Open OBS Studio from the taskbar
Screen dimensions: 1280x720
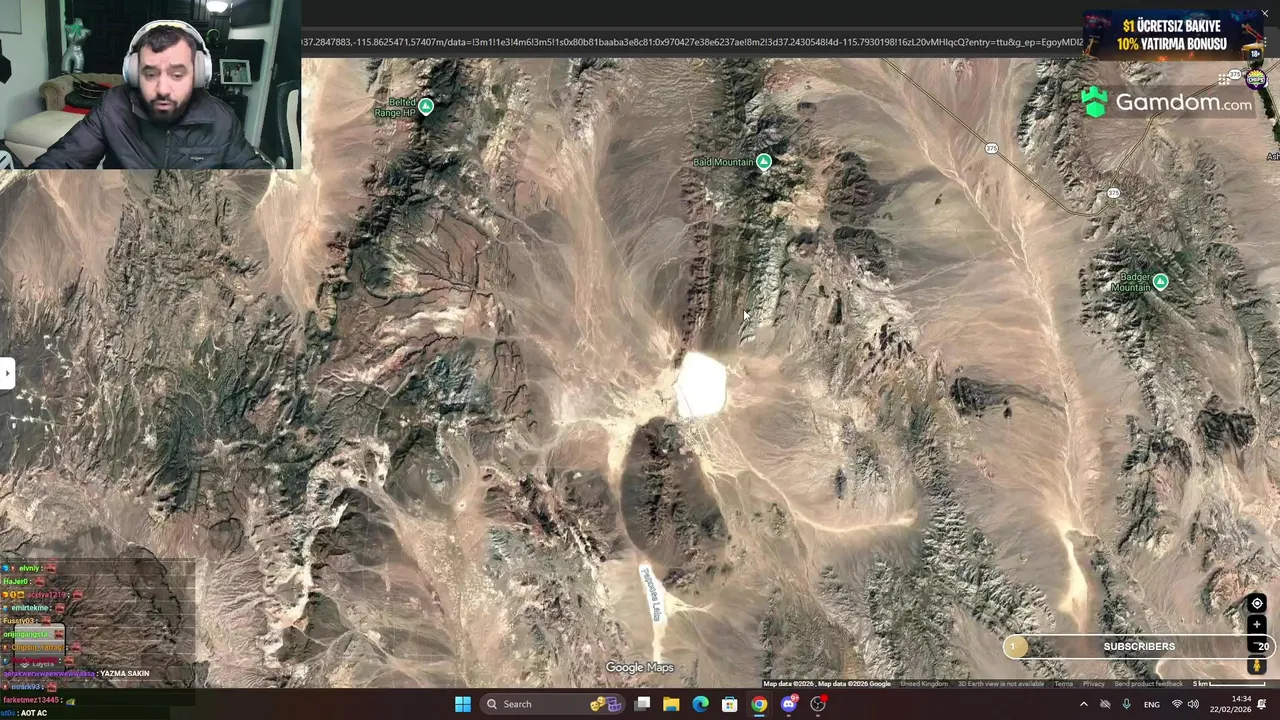(x=818, y=704)
